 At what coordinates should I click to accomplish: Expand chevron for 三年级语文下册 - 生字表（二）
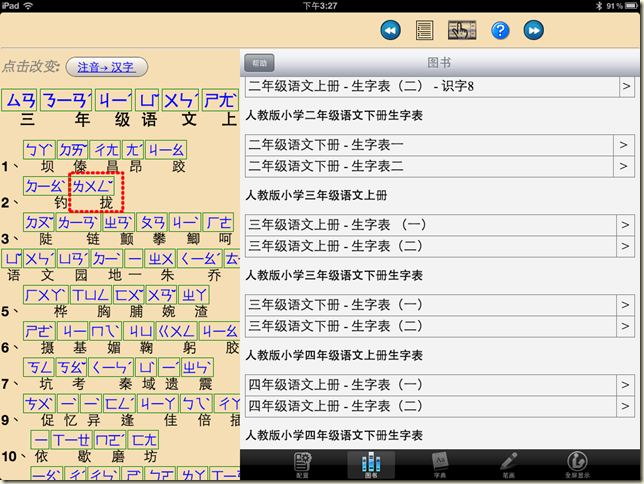625,326
